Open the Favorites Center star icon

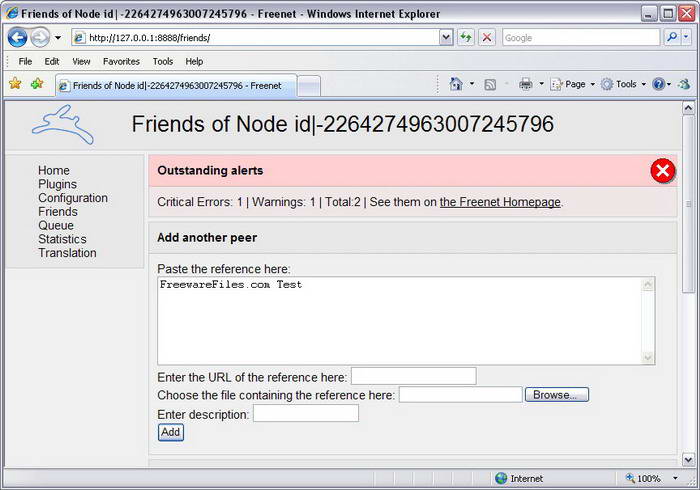(x=15, y=83)
